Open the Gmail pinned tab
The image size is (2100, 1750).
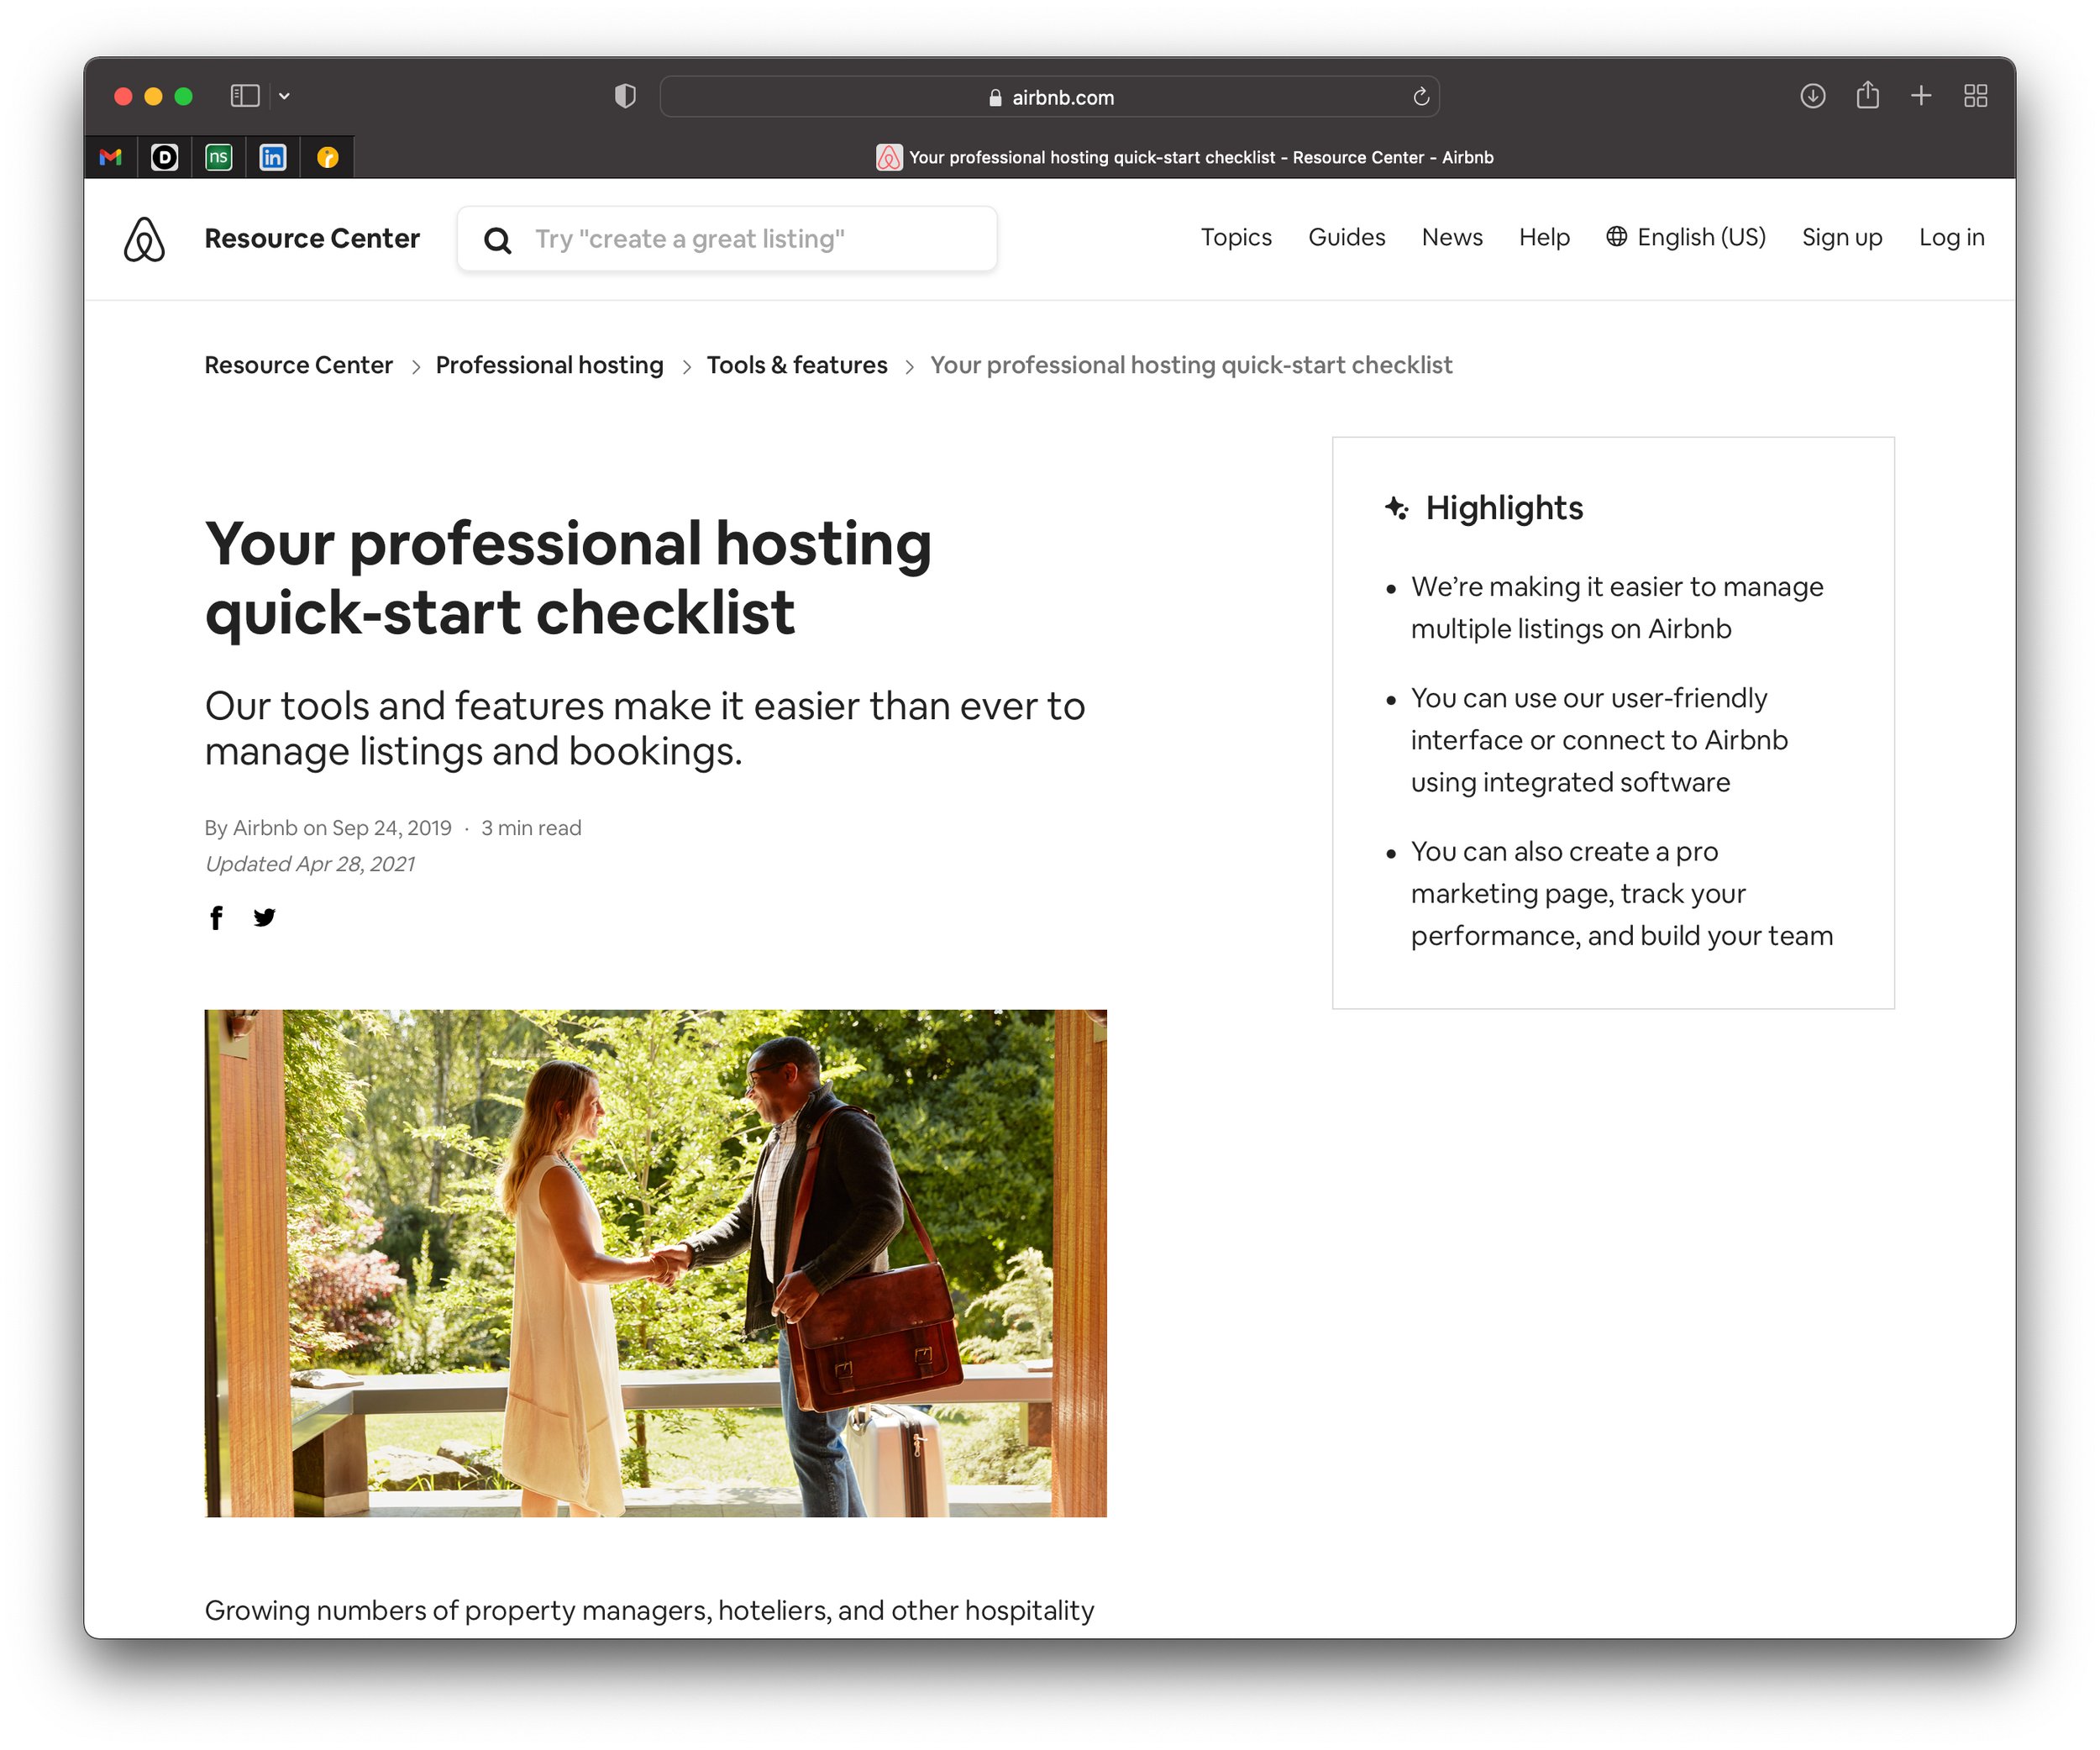click(111, 157)
